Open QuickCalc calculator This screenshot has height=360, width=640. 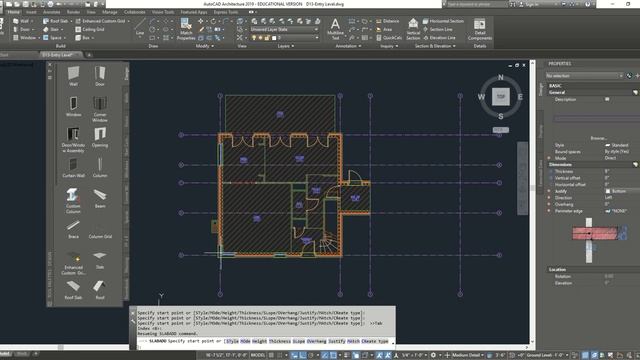point(389,38)
